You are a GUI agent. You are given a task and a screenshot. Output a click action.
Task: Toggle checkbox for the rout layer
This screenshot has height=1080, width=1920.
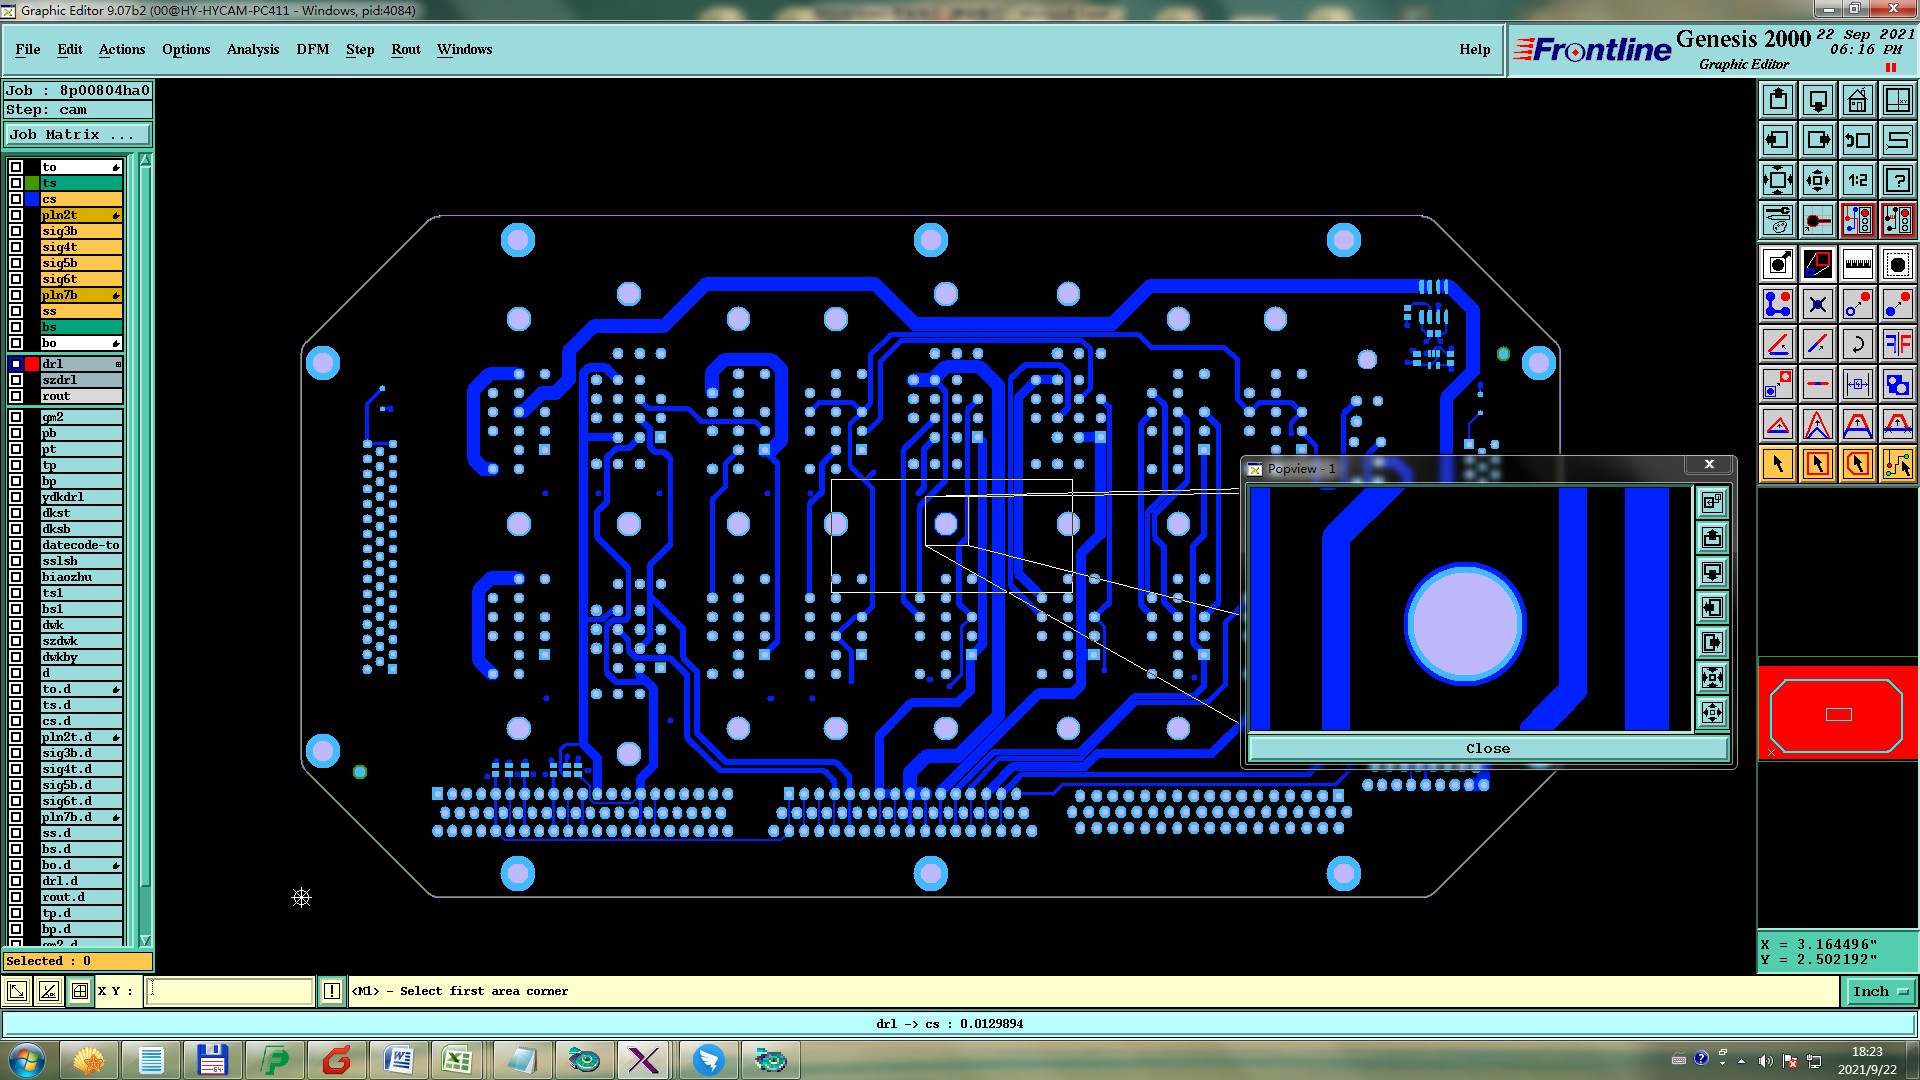16,396
